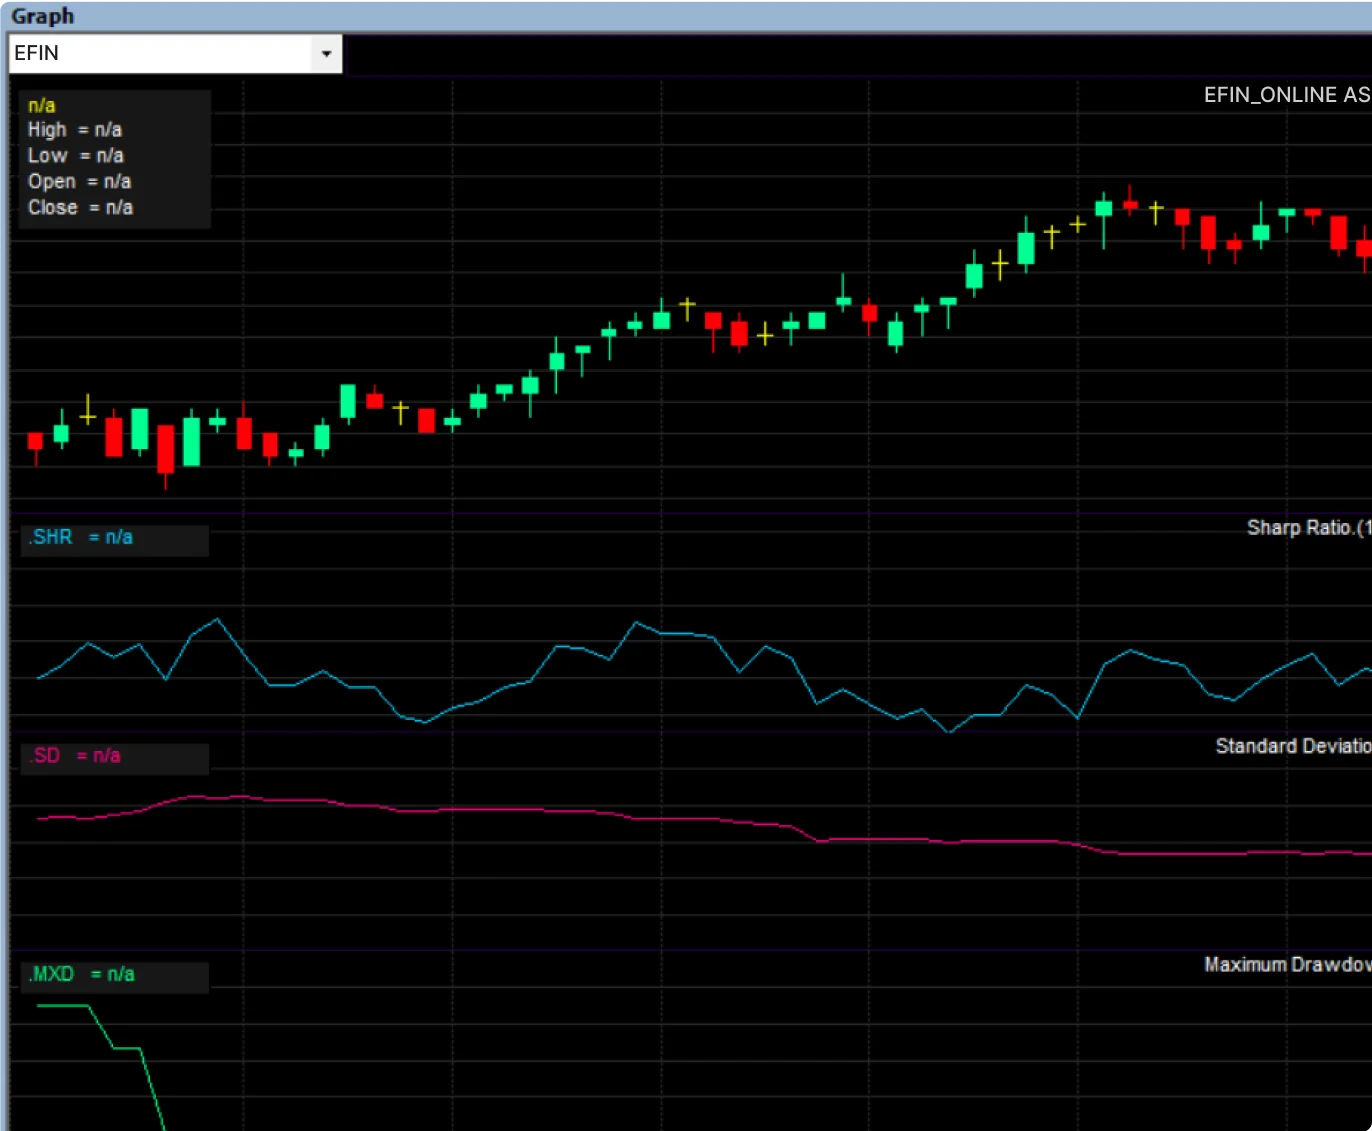Click the .SD indicator label
Image resolution: width=1372 pixels, height=1131 pixels.
click(76, 756)
